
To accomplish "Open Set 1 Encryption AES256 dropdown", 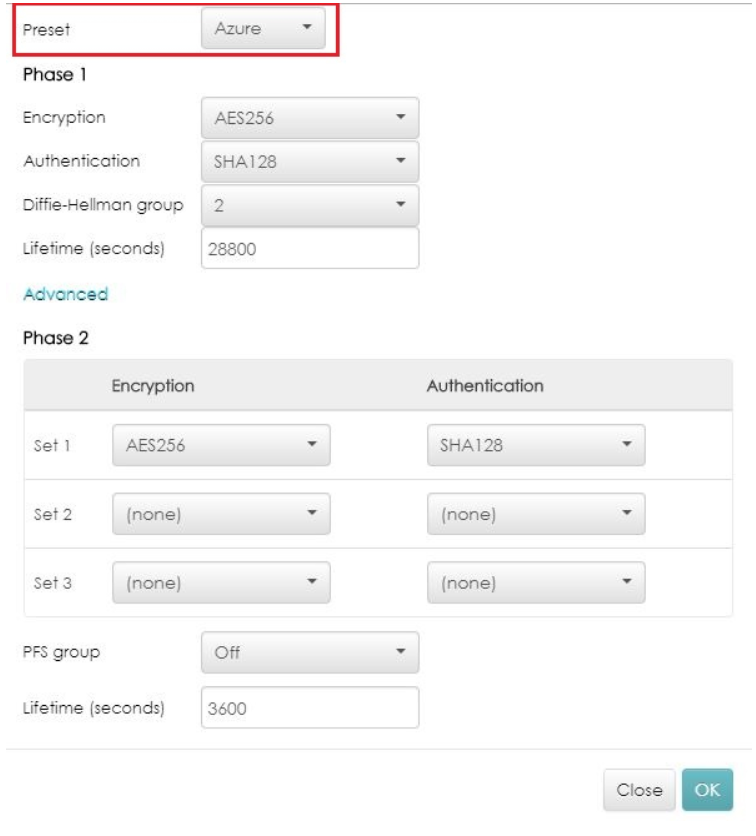I will click(x=221, y=445).
